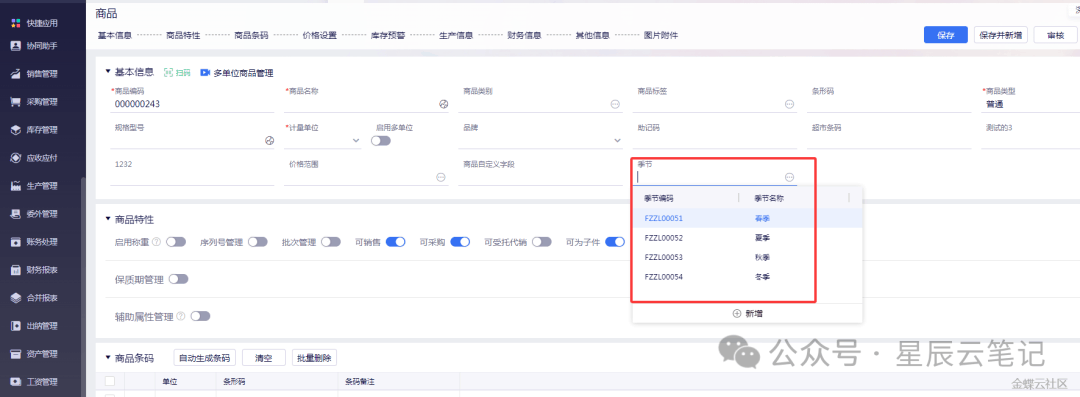Click help icon next to 启用称重
The height and width of the screenshot is (397, 1080).
coord(156,242)
